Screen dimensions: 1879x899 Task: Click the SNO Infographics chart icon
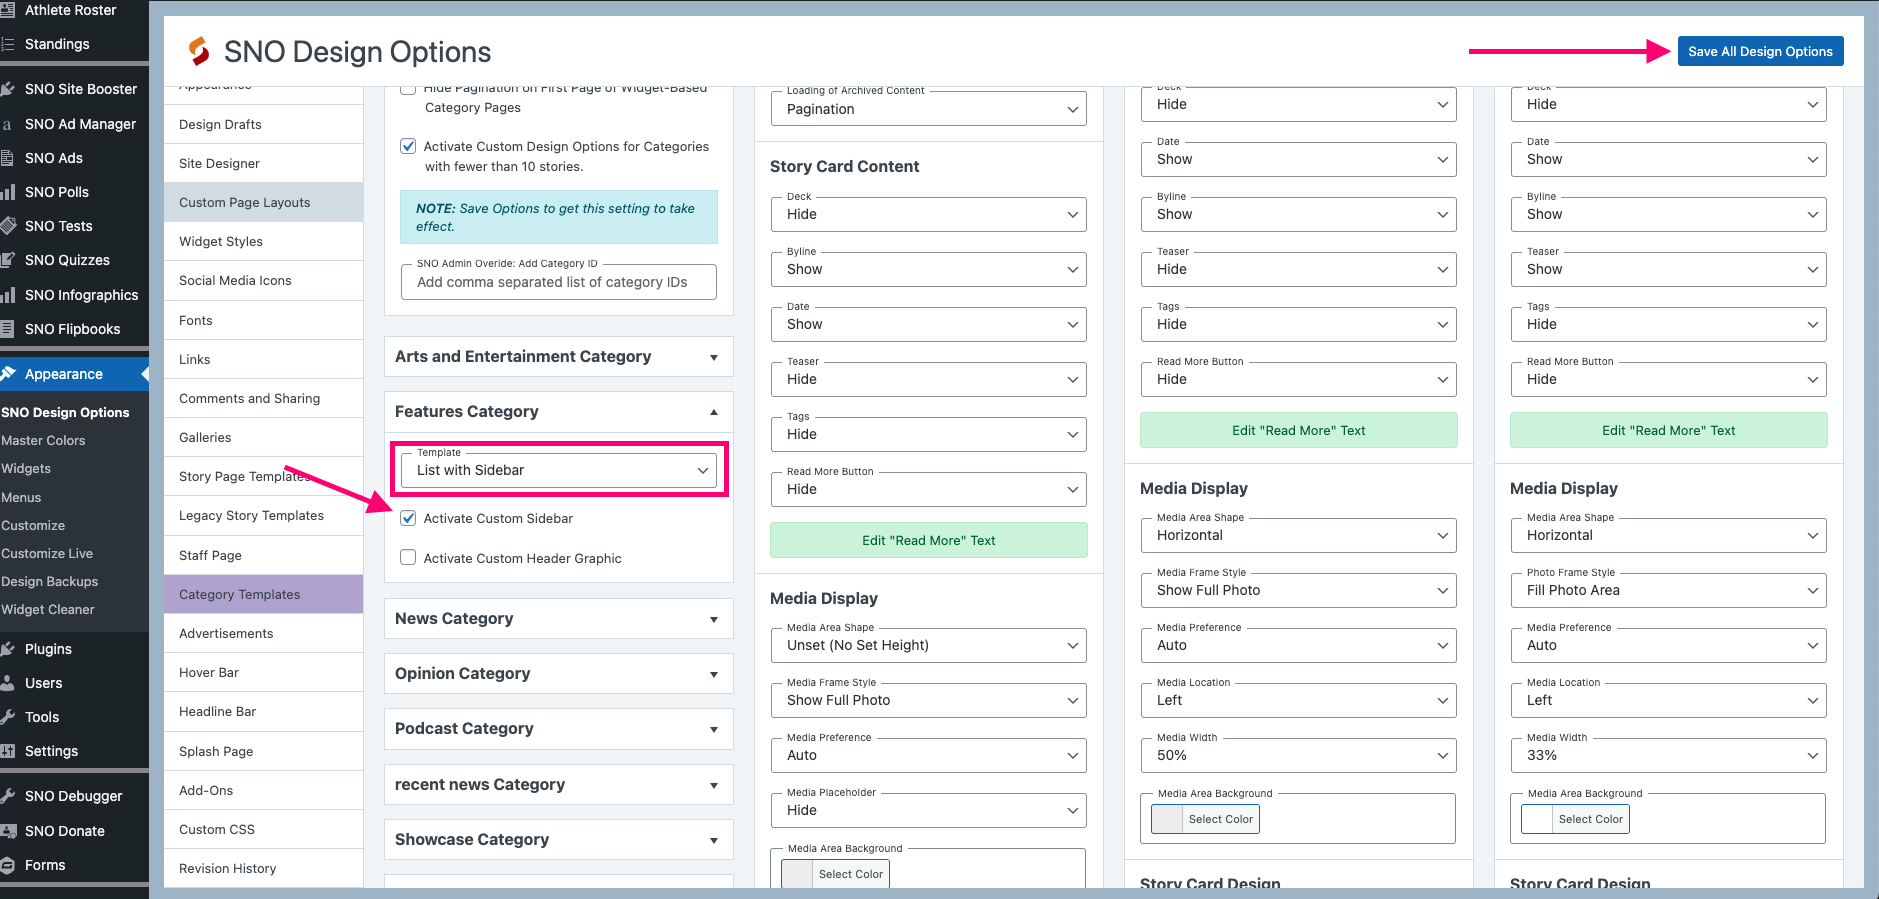8,295
